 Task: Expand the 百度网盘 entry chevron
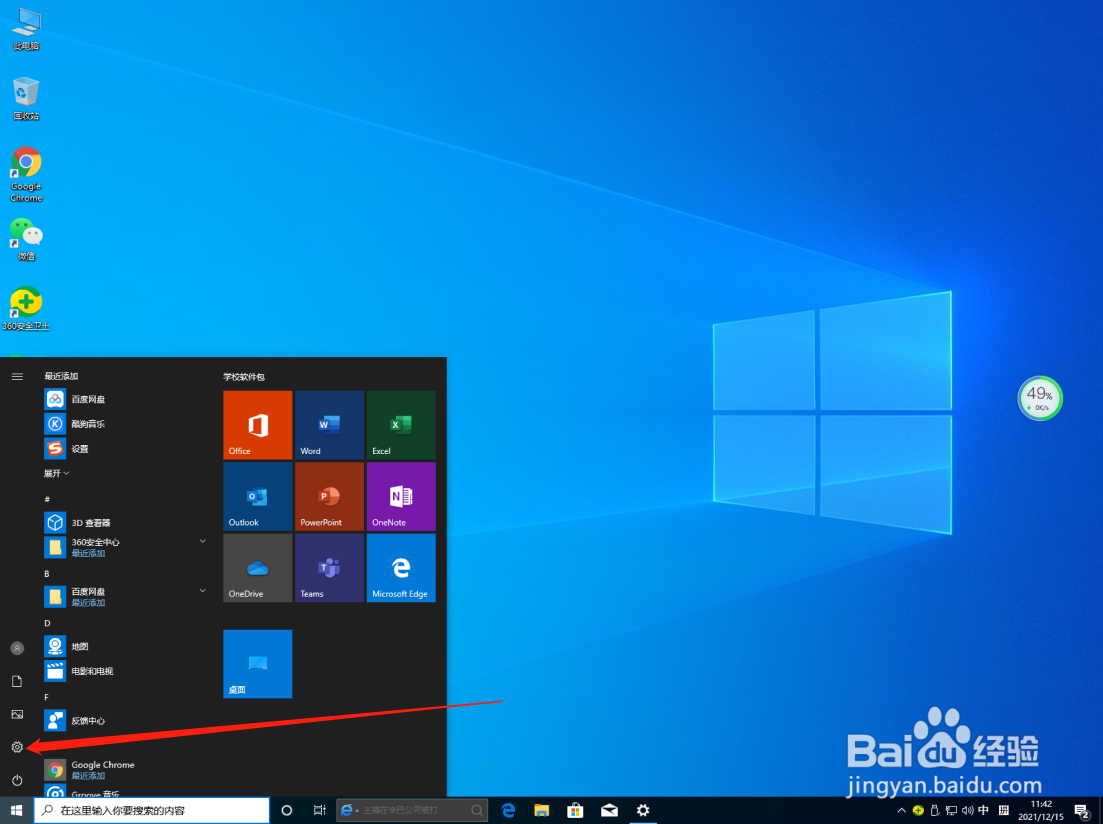coord(203,591)
